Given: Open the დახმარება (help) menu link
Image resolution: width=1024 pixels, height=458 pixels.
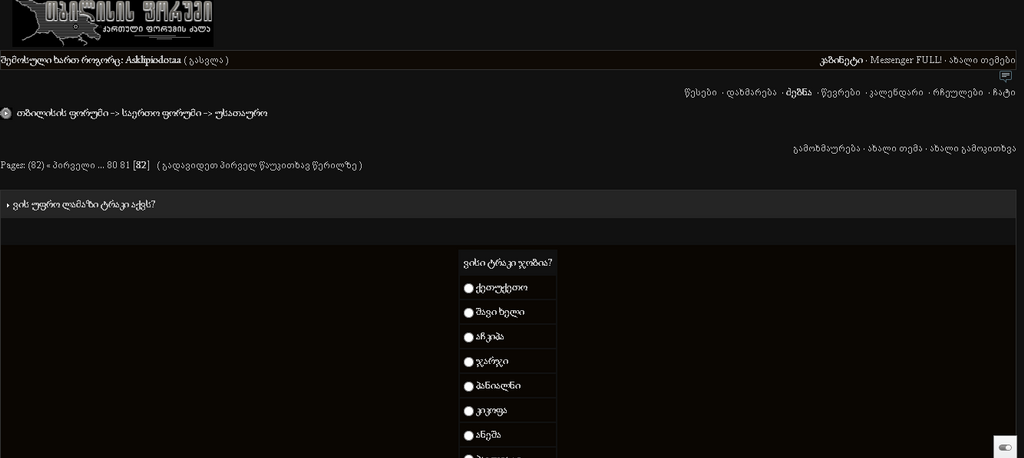Looking at the screenshot, I should [x=752, y=93].
